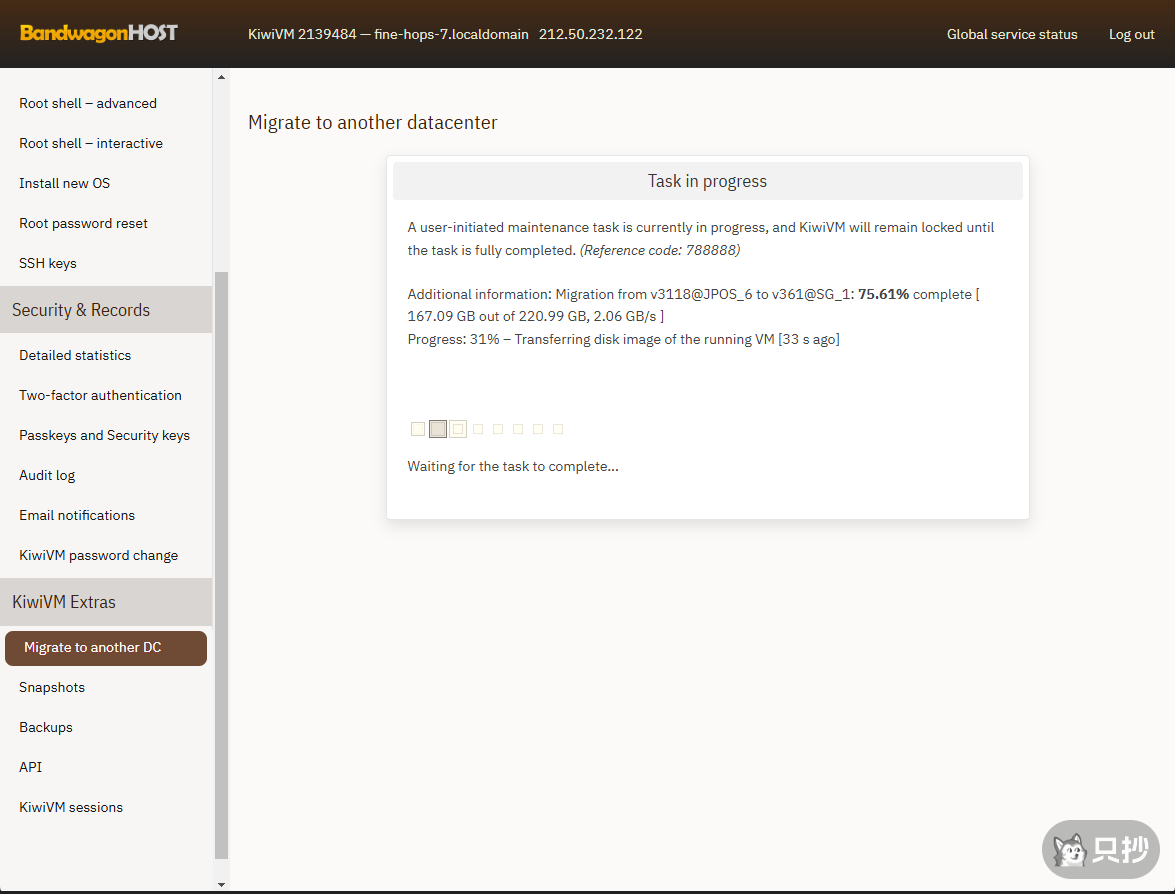This screenshot has width=1175, height=894.
Task: Open Detailed statistics
Action: click(x=75, y=355)
